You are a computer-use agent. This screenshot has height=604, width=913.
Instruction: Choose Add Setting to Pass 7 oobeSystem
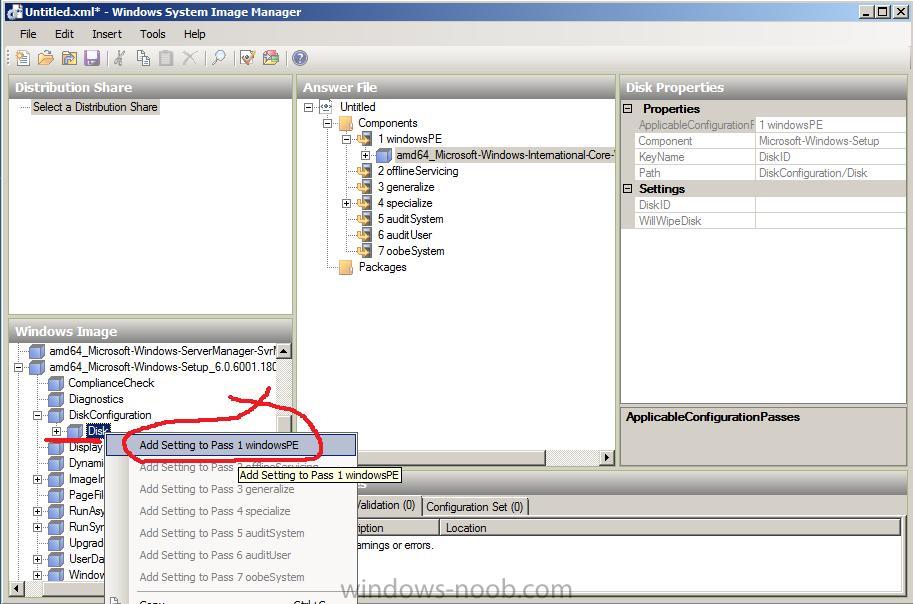(x=232, y=577)
